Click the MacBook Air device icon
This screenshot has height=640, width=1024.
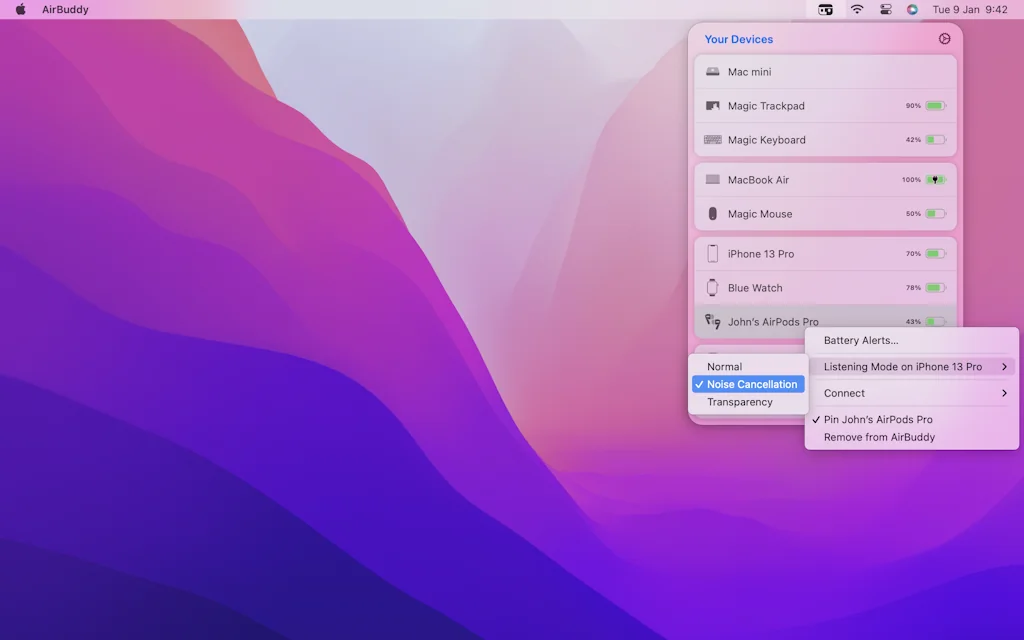point(712,180)
